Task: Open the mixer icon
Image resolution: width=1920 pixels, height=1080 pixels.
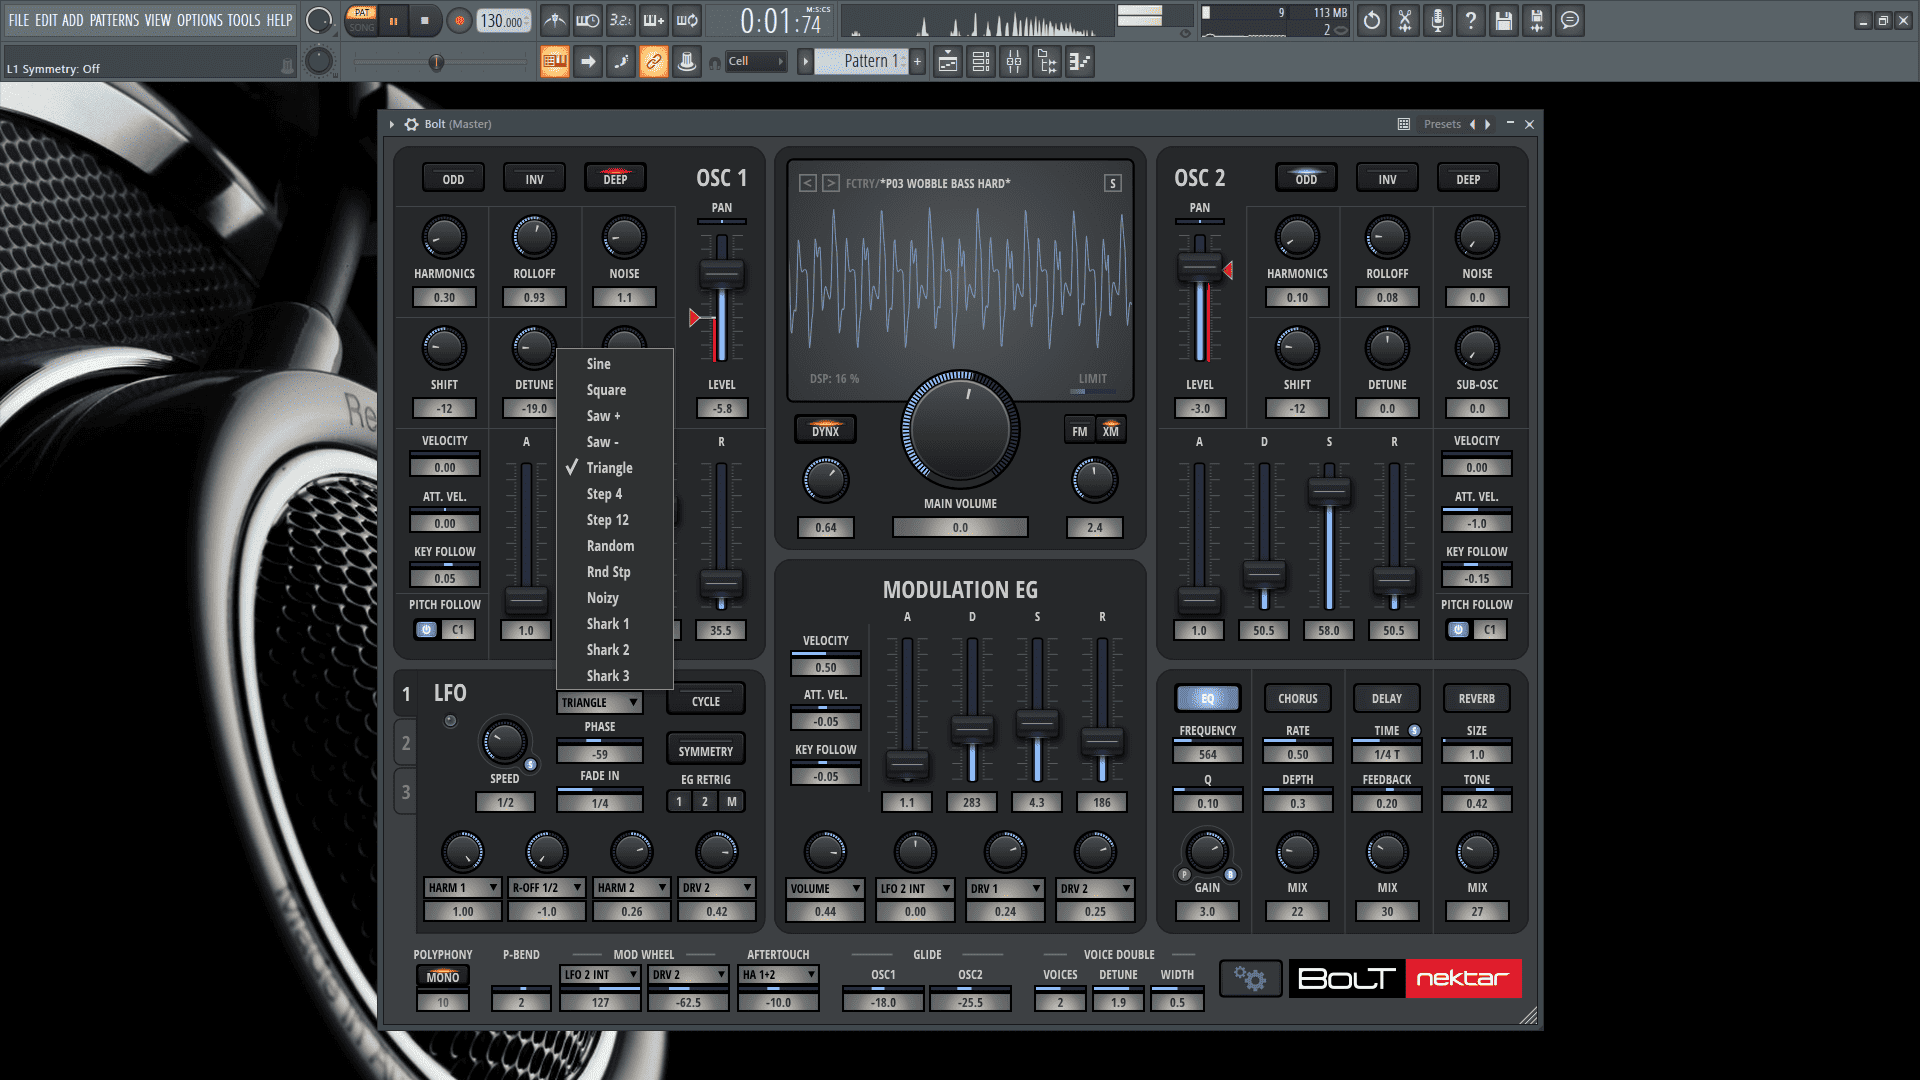Action: point(1014,62)
